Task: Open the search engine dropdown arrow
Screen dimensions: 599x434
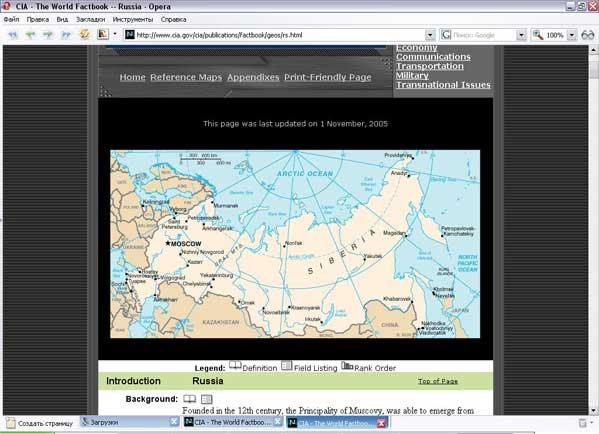Action: pyautogui.click(x=521, y=35)
